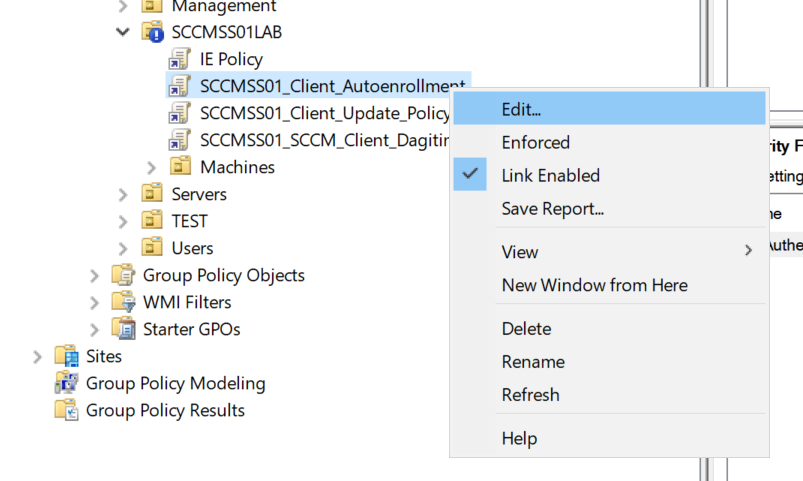The height and width of the screenshot is (481, 803).
Task: Expand the Starter GPOs node
Action: point(94,330)
